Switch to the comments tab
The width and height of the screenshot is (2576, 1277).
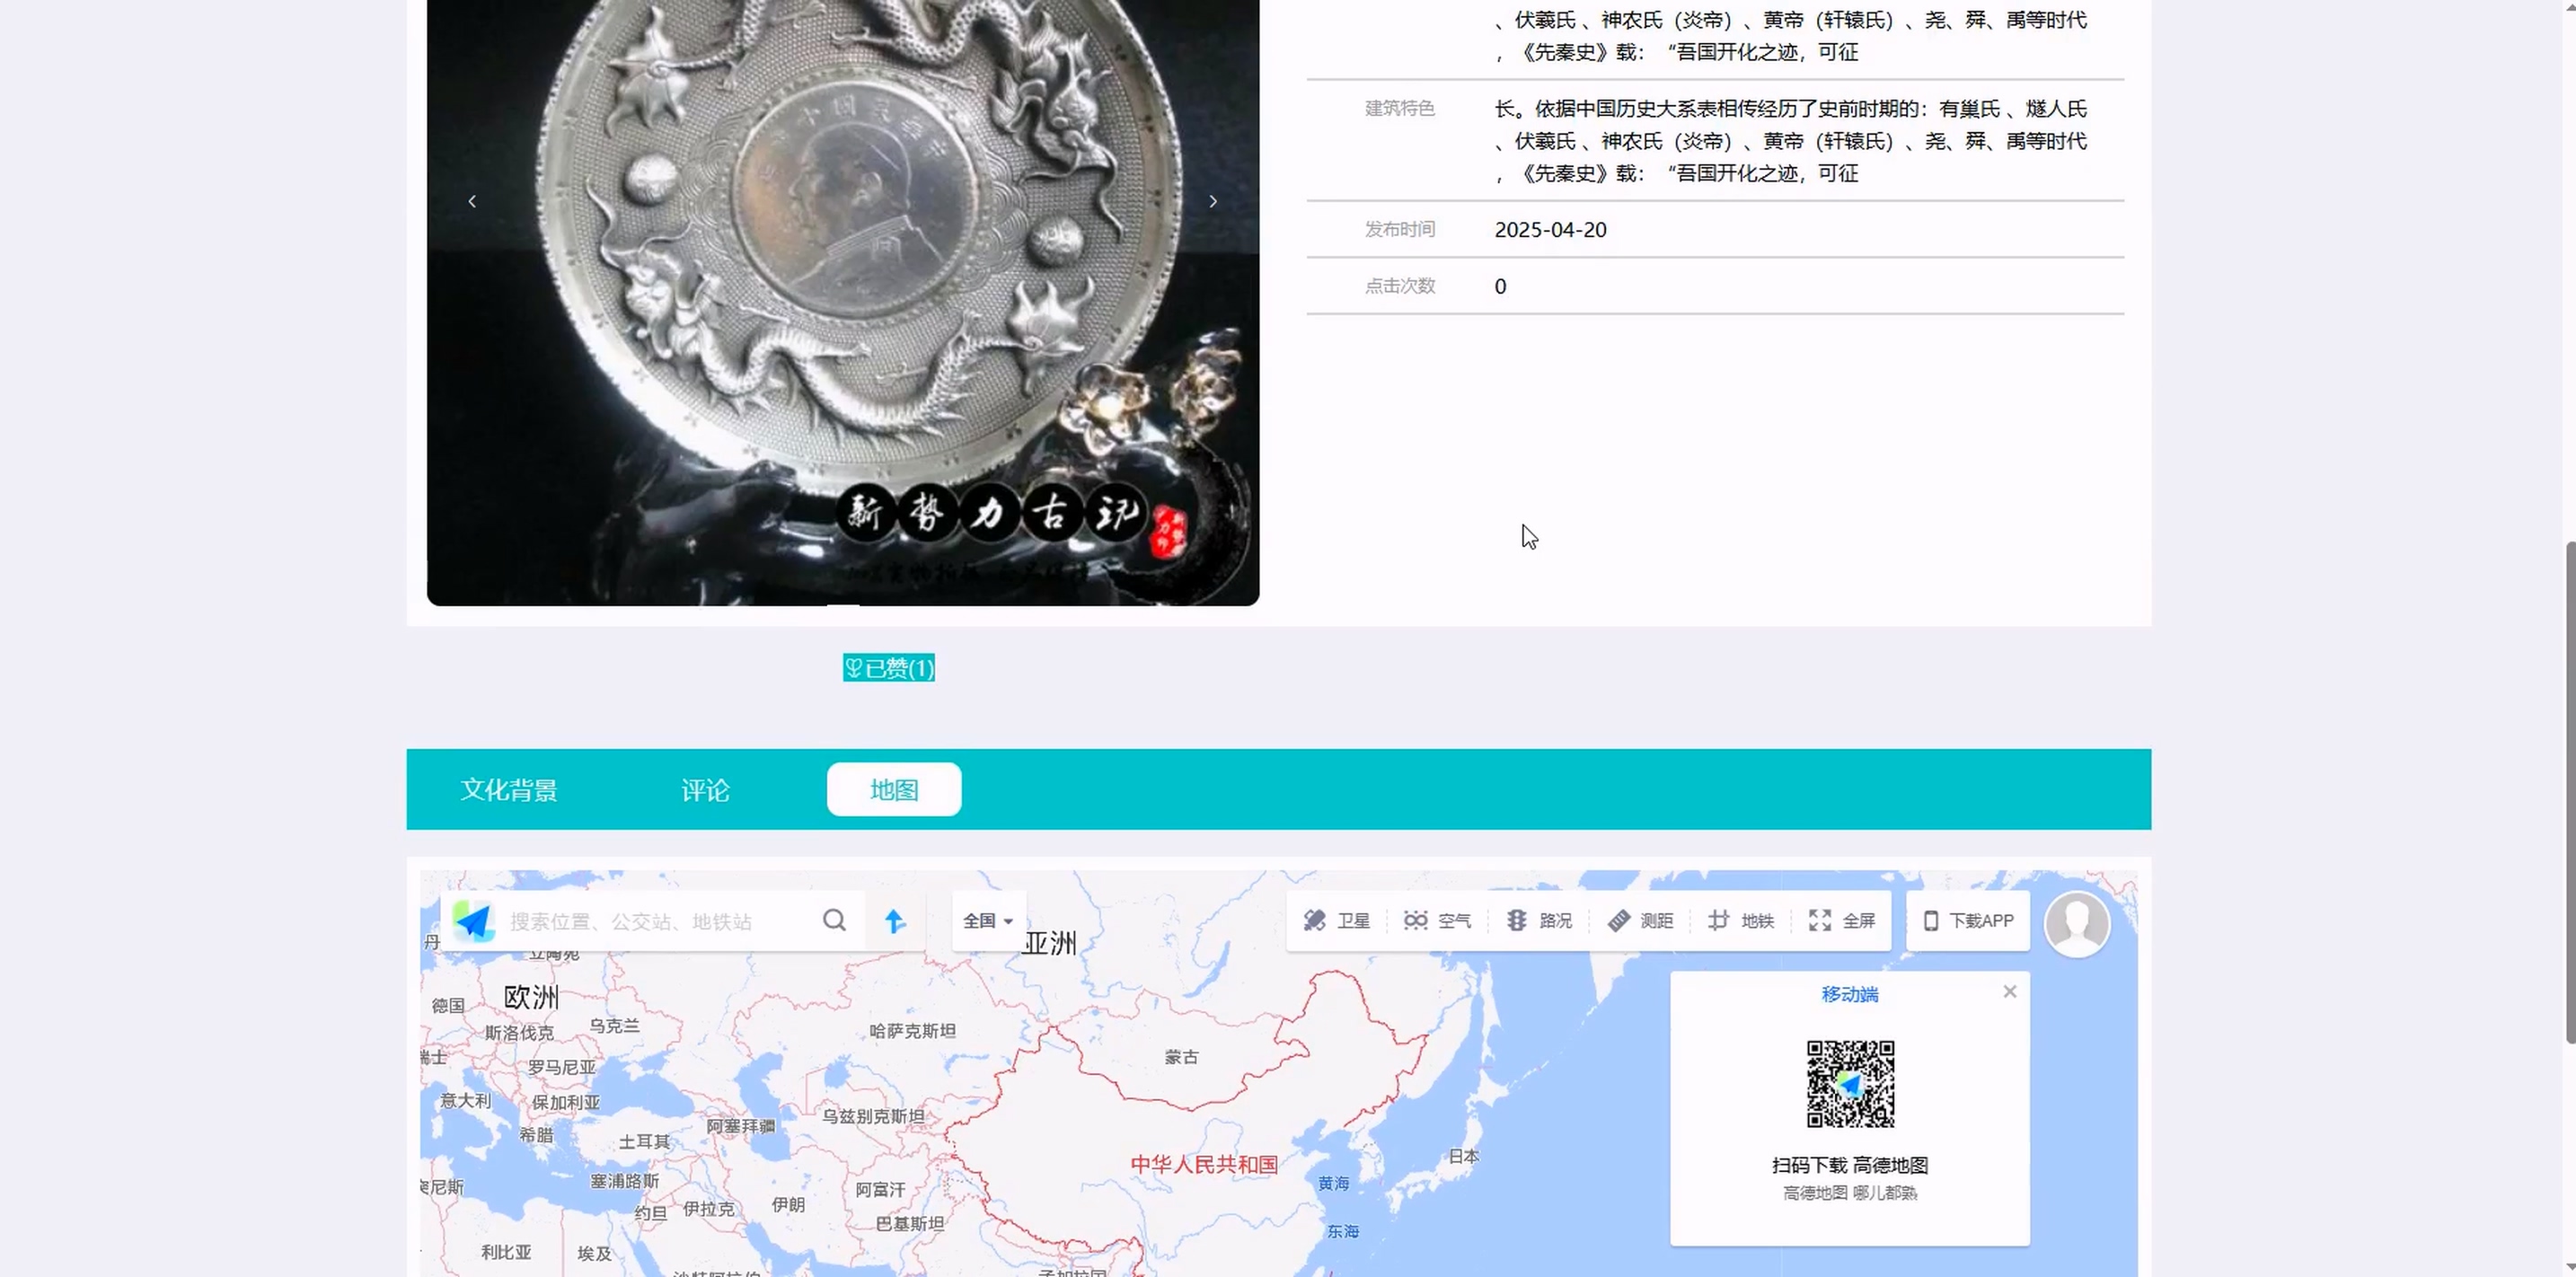[705, 790]
